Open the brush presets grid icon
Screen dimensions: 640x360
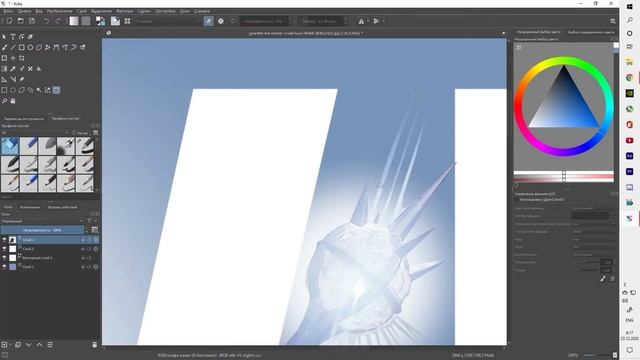coord(127,21)
